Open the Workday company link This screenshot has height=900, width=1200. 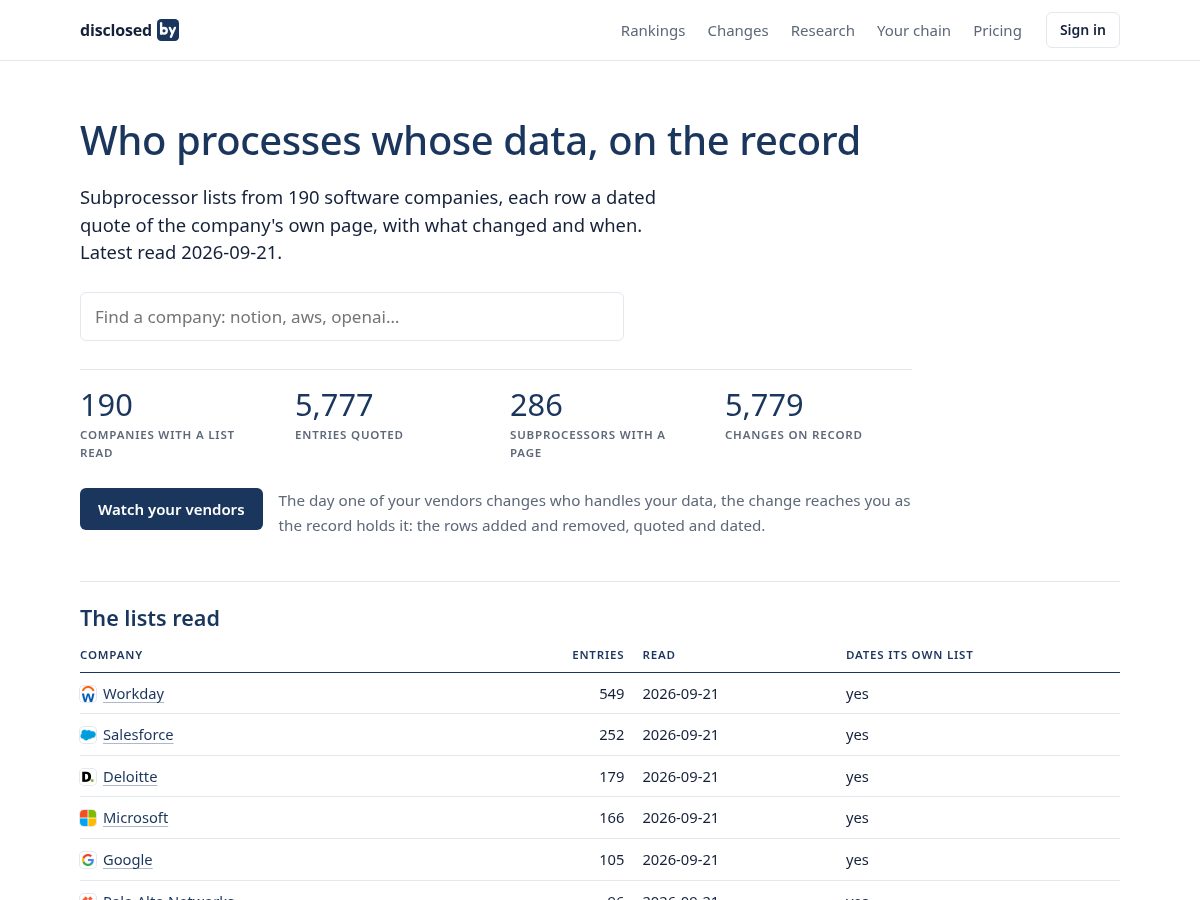coord(133,694)
